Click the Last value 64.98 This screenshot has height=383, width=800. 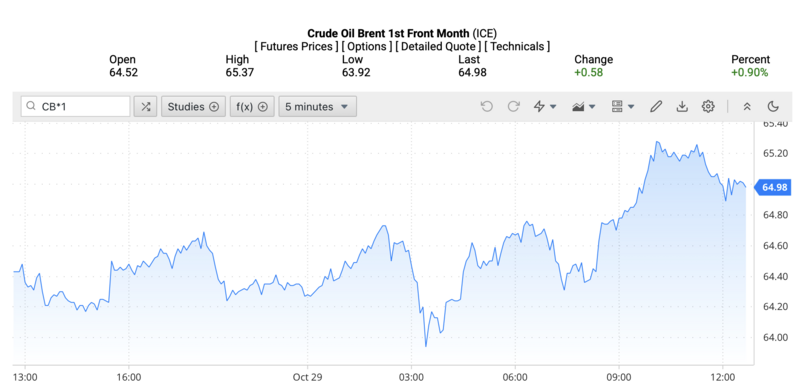point(472,72)
